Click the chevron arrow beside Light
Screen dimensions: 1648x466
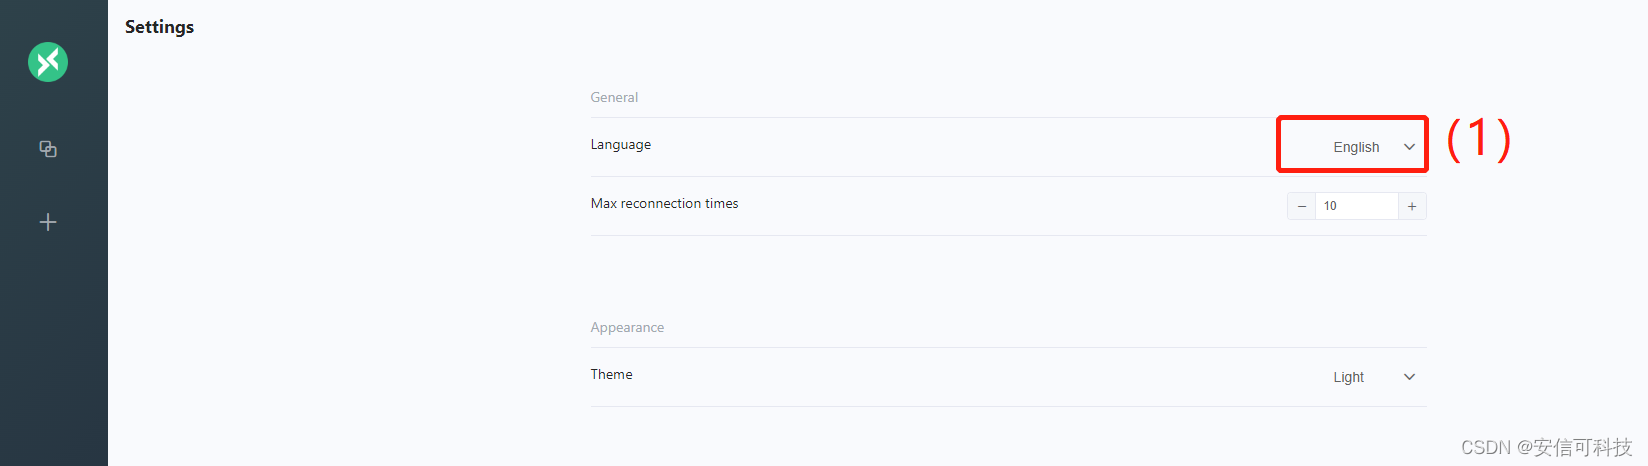click(x=1409, y=377)
